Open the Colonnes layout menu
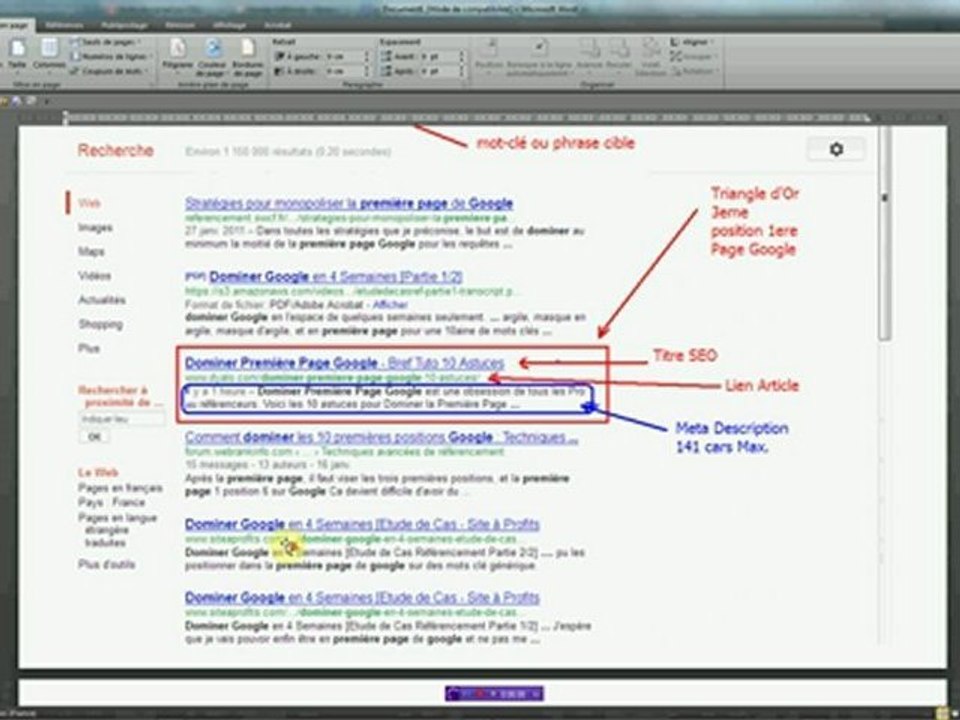Image resolution: width=960 pixels, height=720 pixels. [x=49, y=55]
